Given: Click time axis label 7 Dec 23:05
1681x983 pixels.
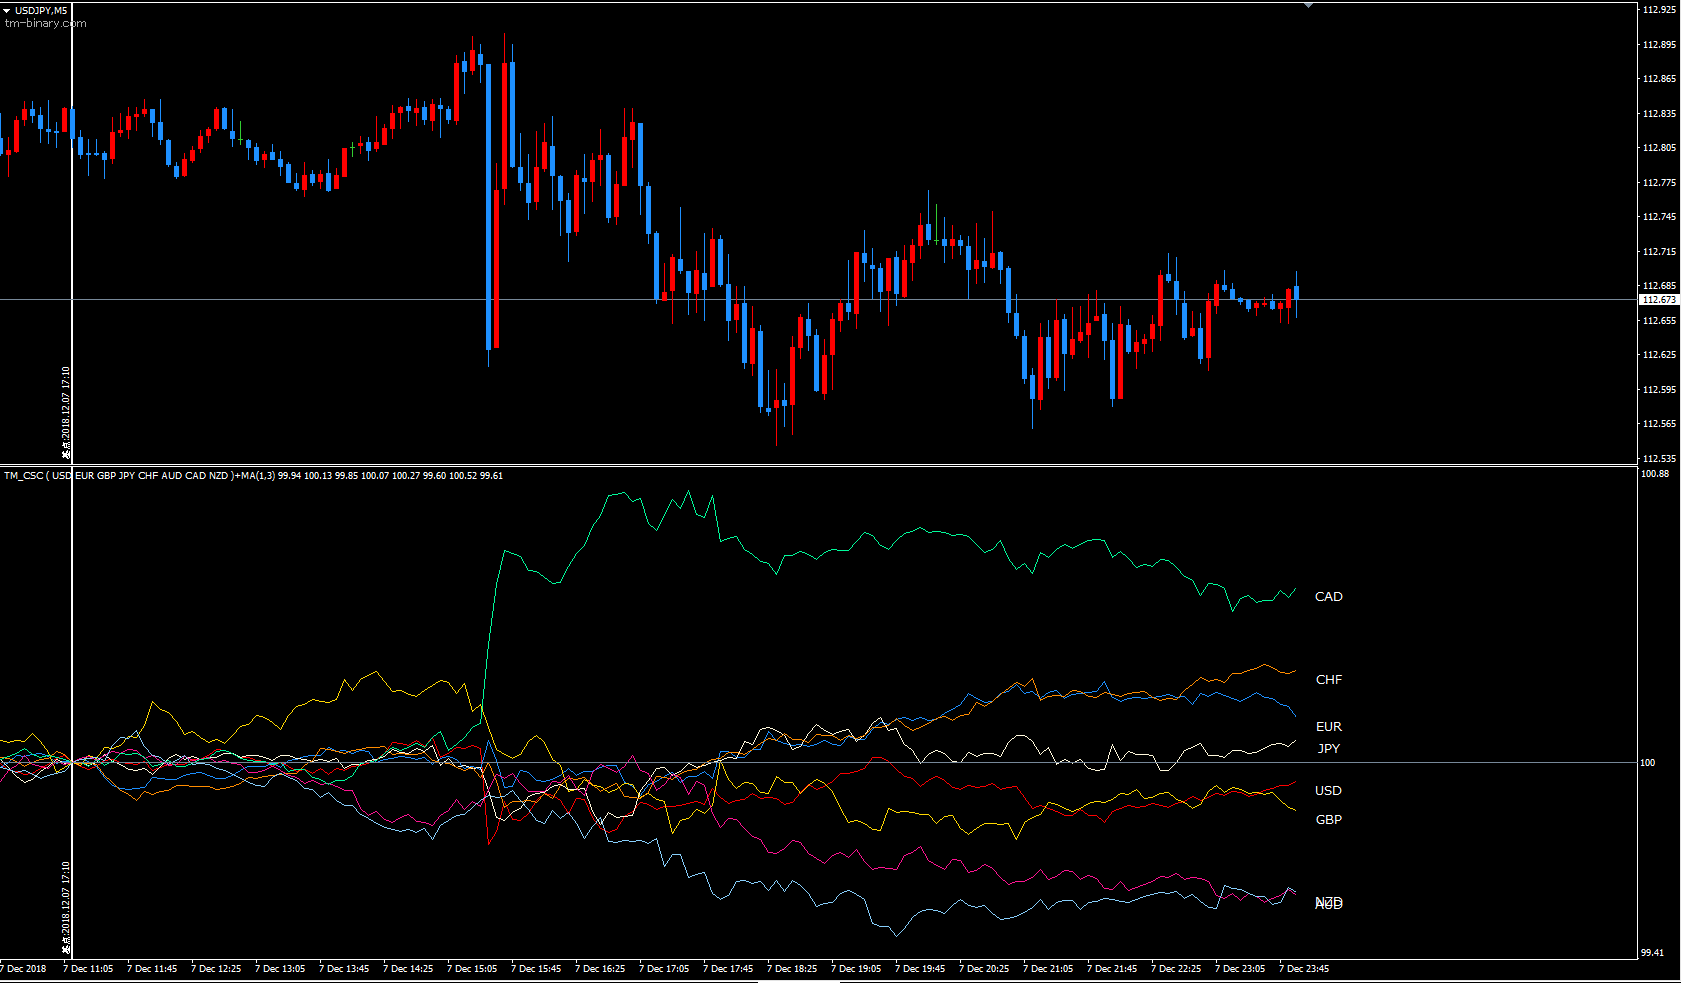Looking at the screenshot, I should point(1240,969).
